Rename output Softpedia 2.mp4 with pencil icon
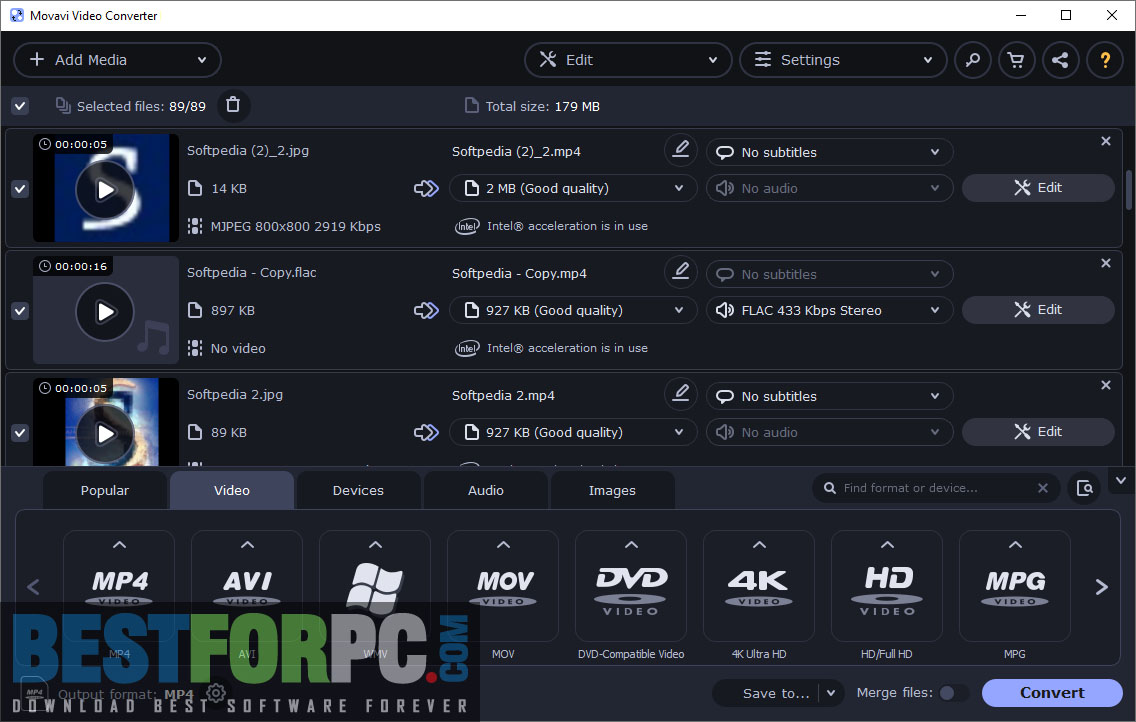This screenshot has height=722, width=1136. tap(680, 394)
